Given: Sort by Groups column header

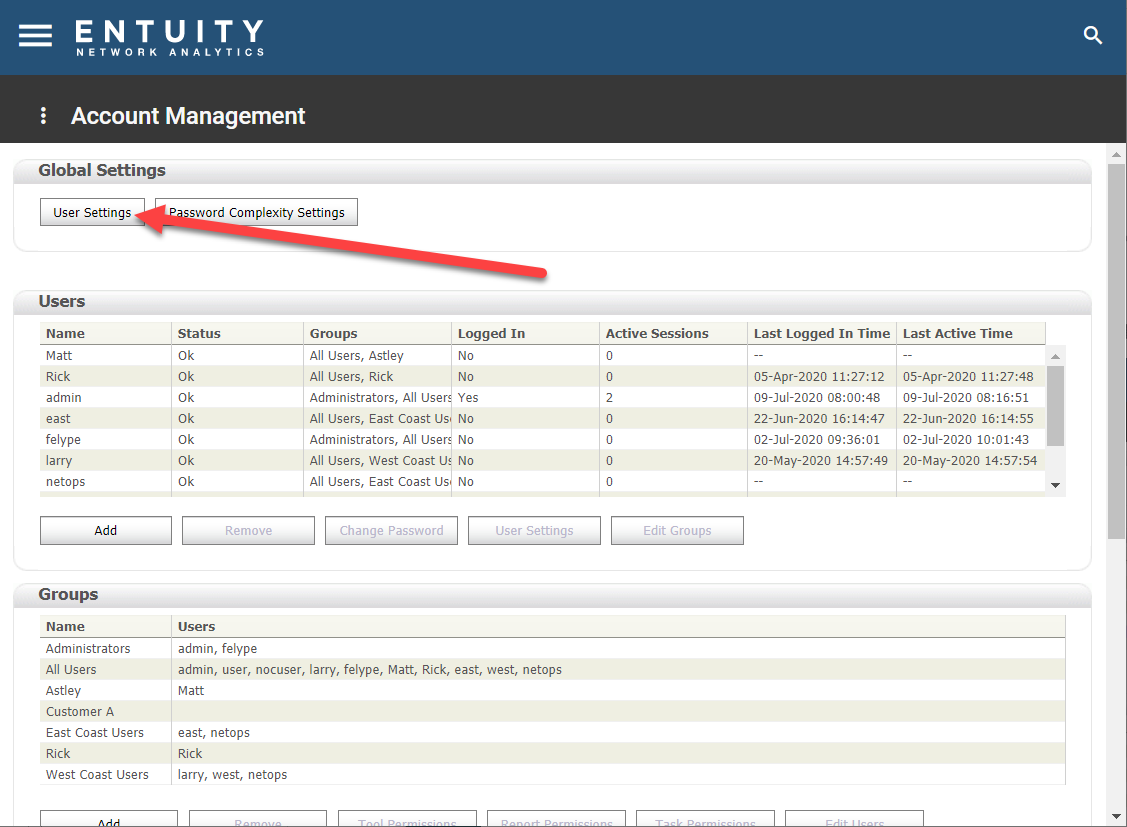Looking at the screenshot, I should [377, 333].
